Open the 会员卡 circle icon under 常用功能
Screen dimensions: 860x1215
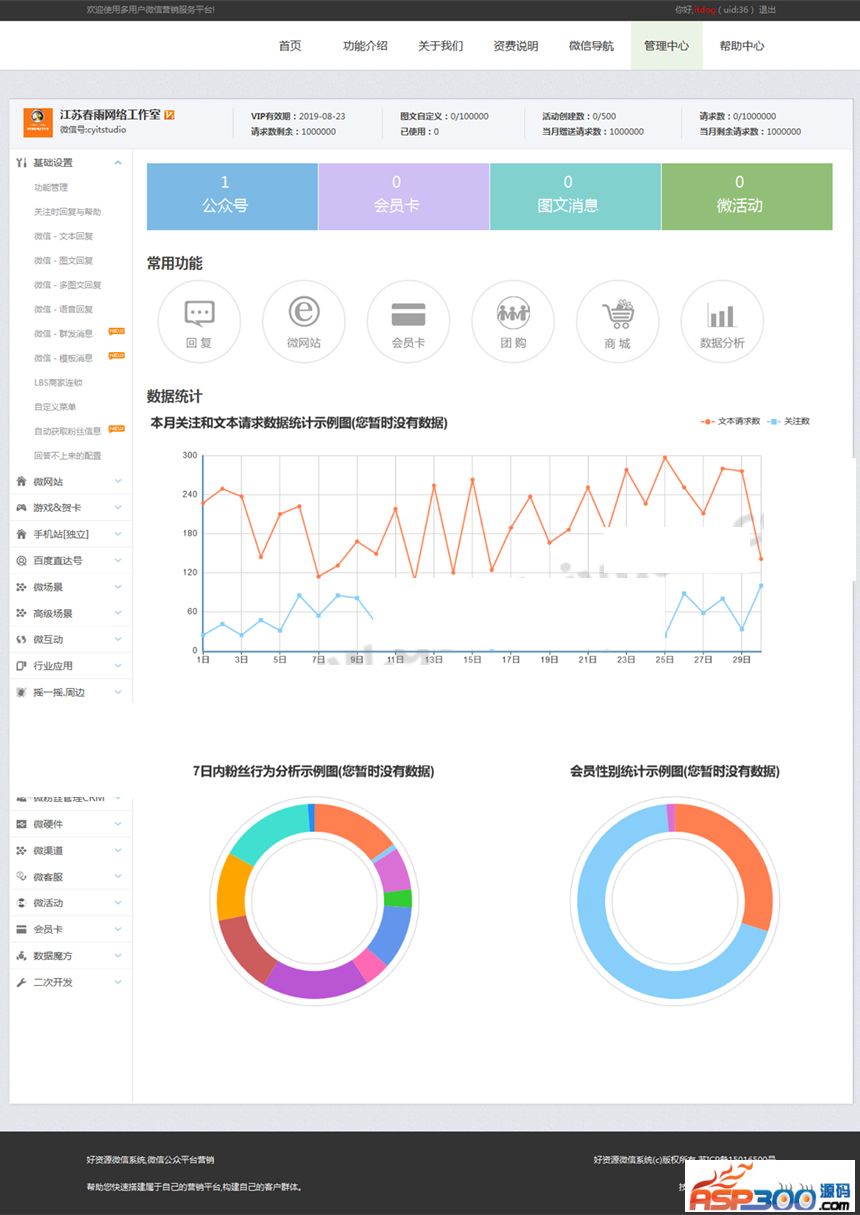click(x=408, y=321)
